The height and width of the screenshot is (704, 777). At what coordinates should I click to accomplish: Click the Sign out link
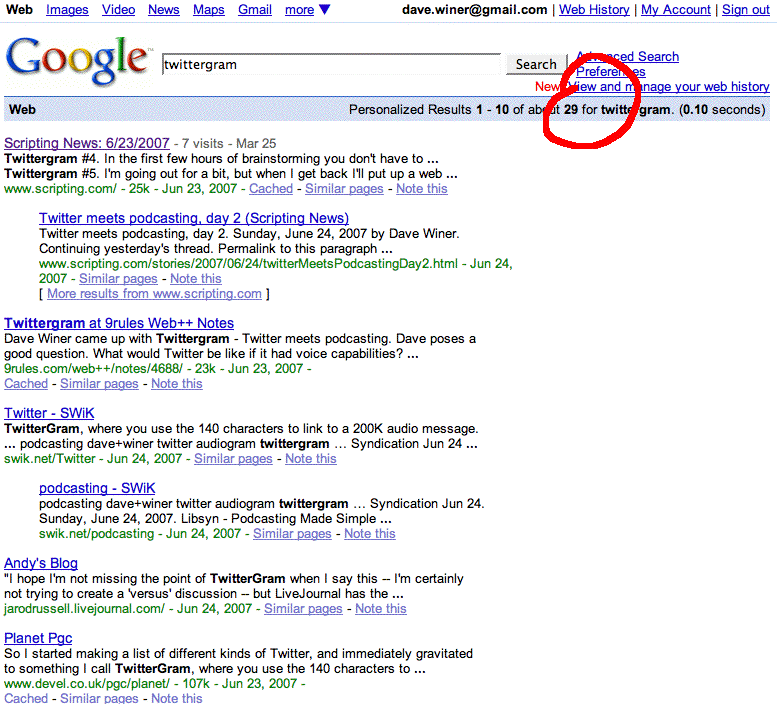[746, 10]
